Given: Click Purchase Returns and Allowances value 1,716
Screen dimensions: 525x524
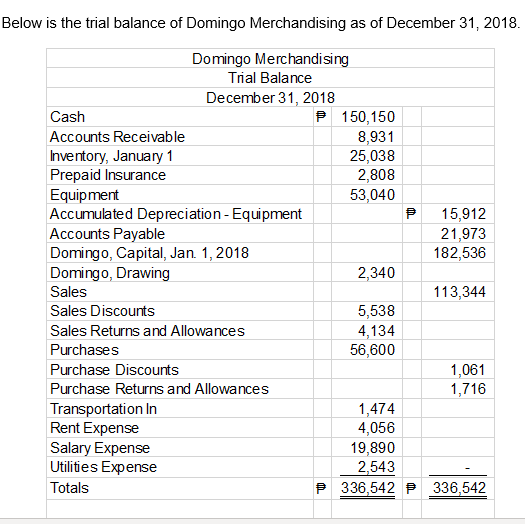Looking at the screenshot, I should coord(468,389).
